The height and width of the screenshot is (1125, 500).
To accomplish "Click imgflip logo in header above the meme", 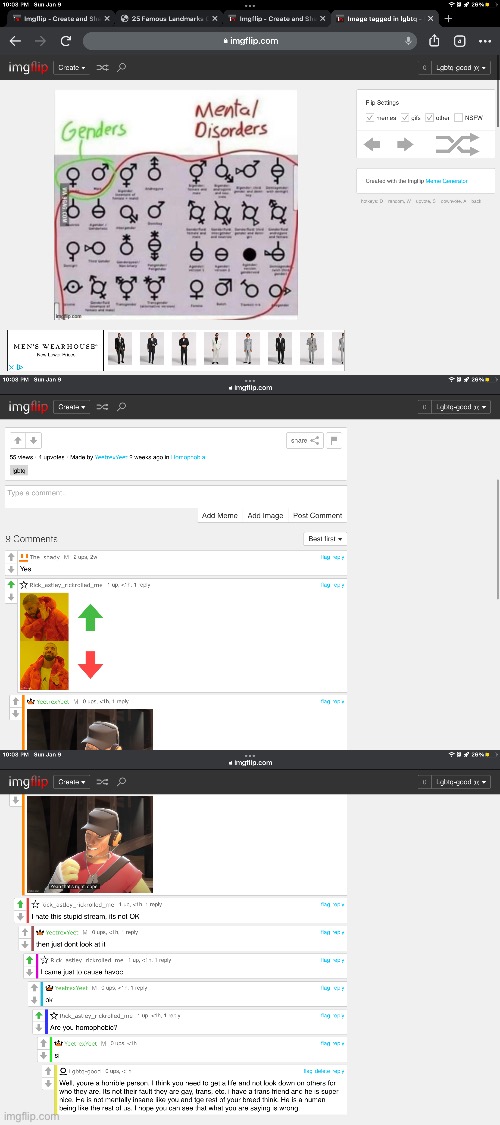I will (x=28, y=67).
